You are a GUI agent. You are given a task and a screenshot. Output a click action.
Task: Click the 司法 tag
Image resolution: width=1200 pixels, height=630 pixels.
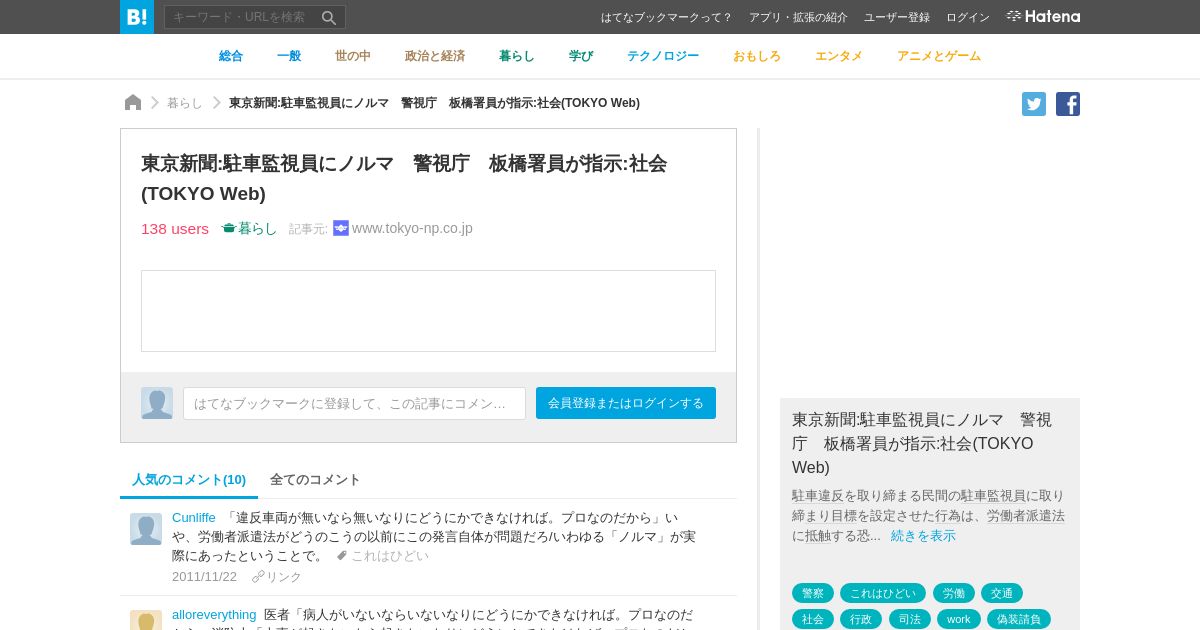[x=910, y=619]
